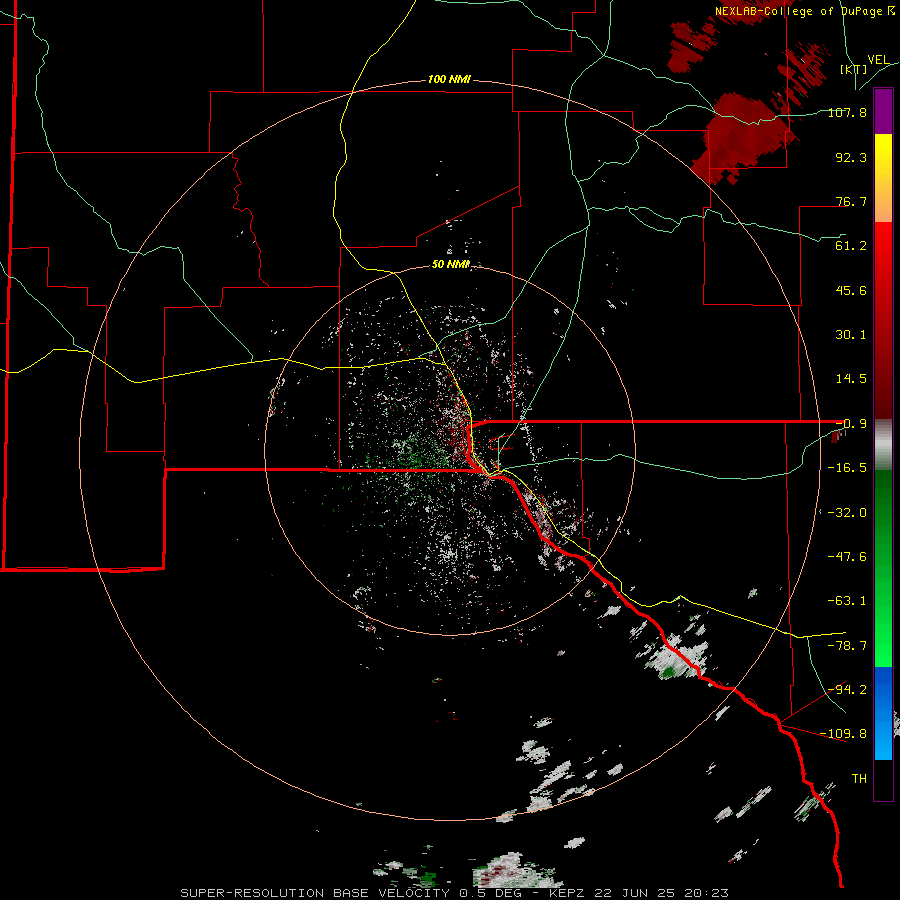This screenshot has height=900, width=900.
Task: Click the 92.3 velocity scale label
Action: click(851, 157)
